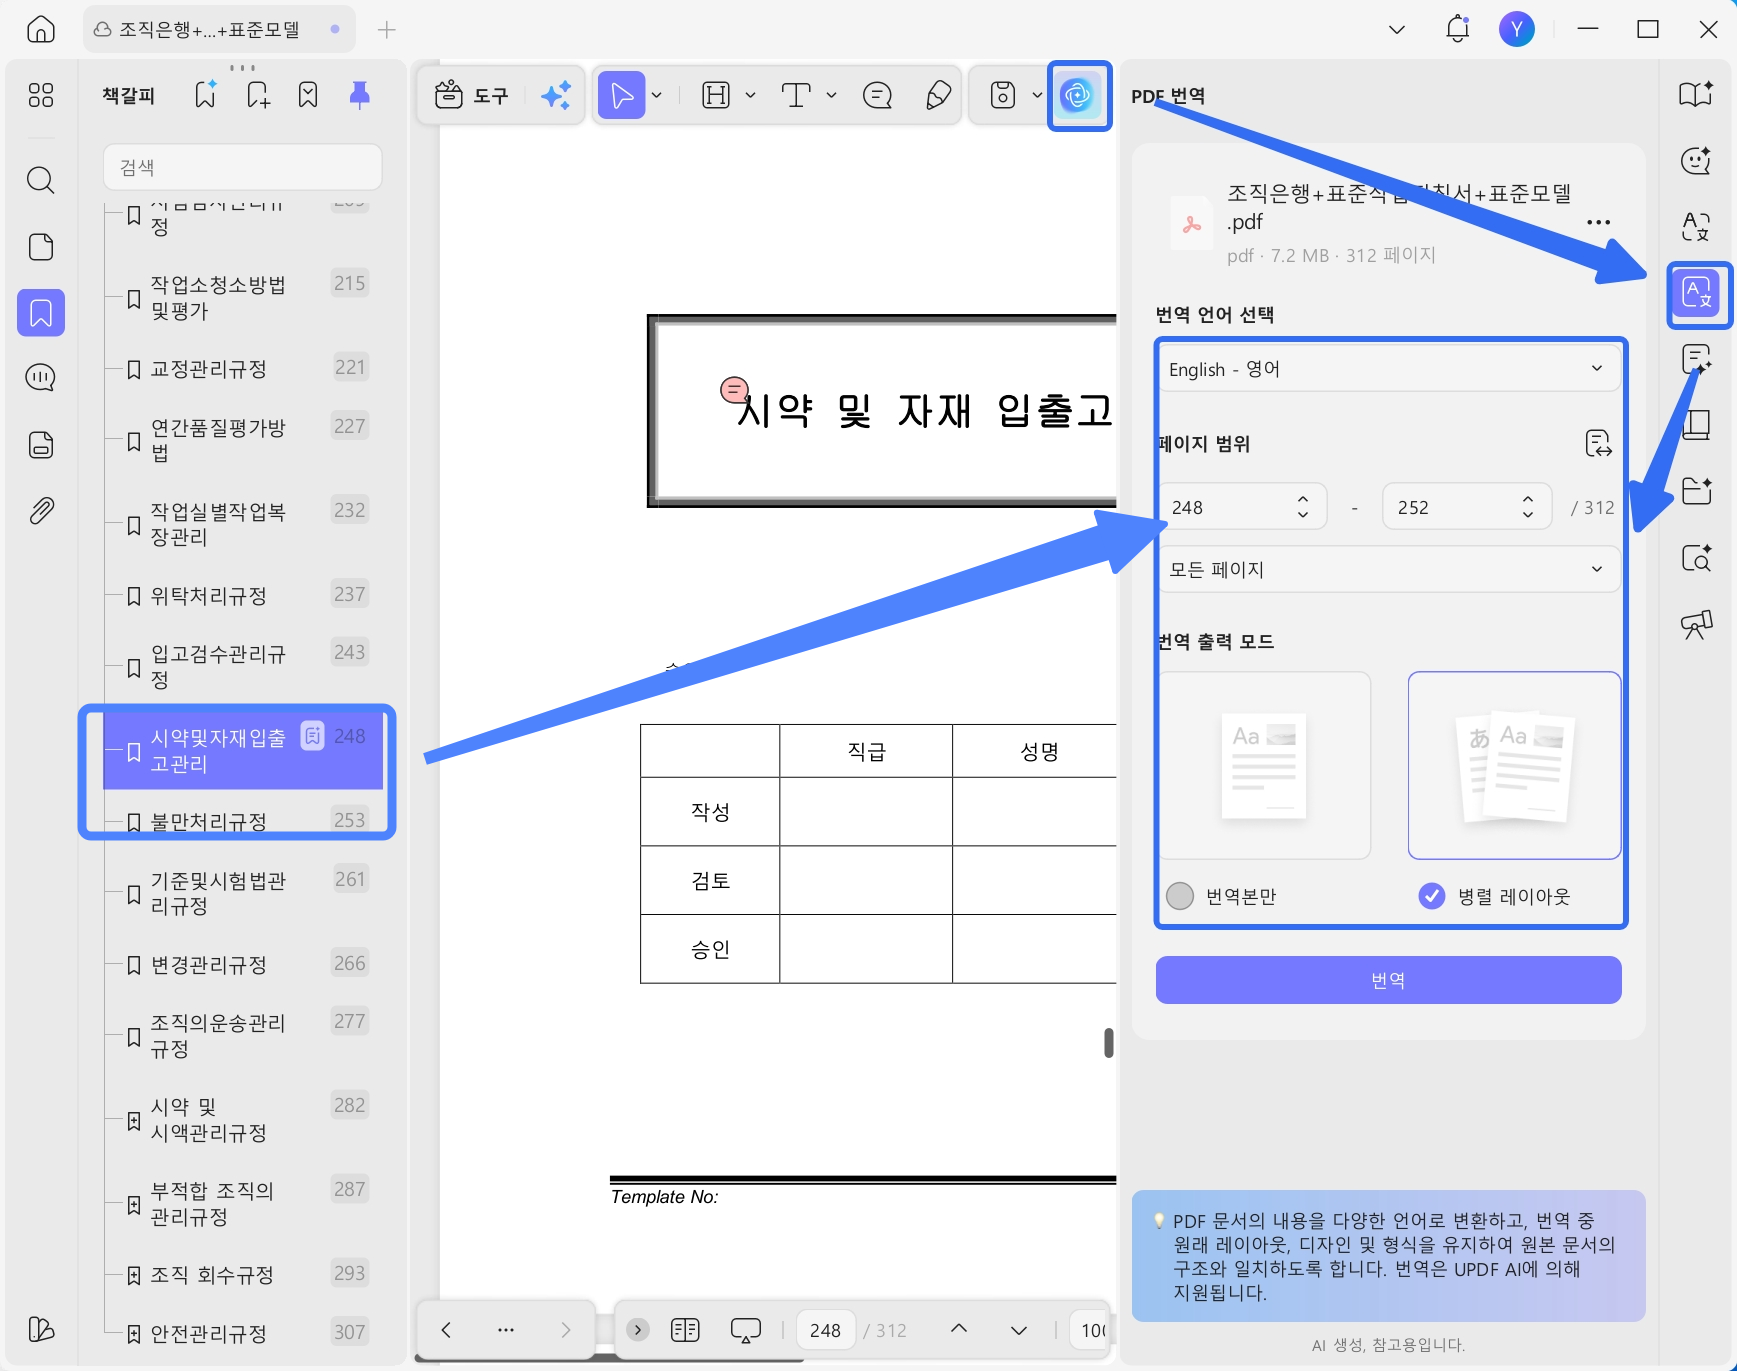Toggle the two-page reading view icon
The width and height of the screenshot is (1737, 1371).
[x=685, y=1330]
